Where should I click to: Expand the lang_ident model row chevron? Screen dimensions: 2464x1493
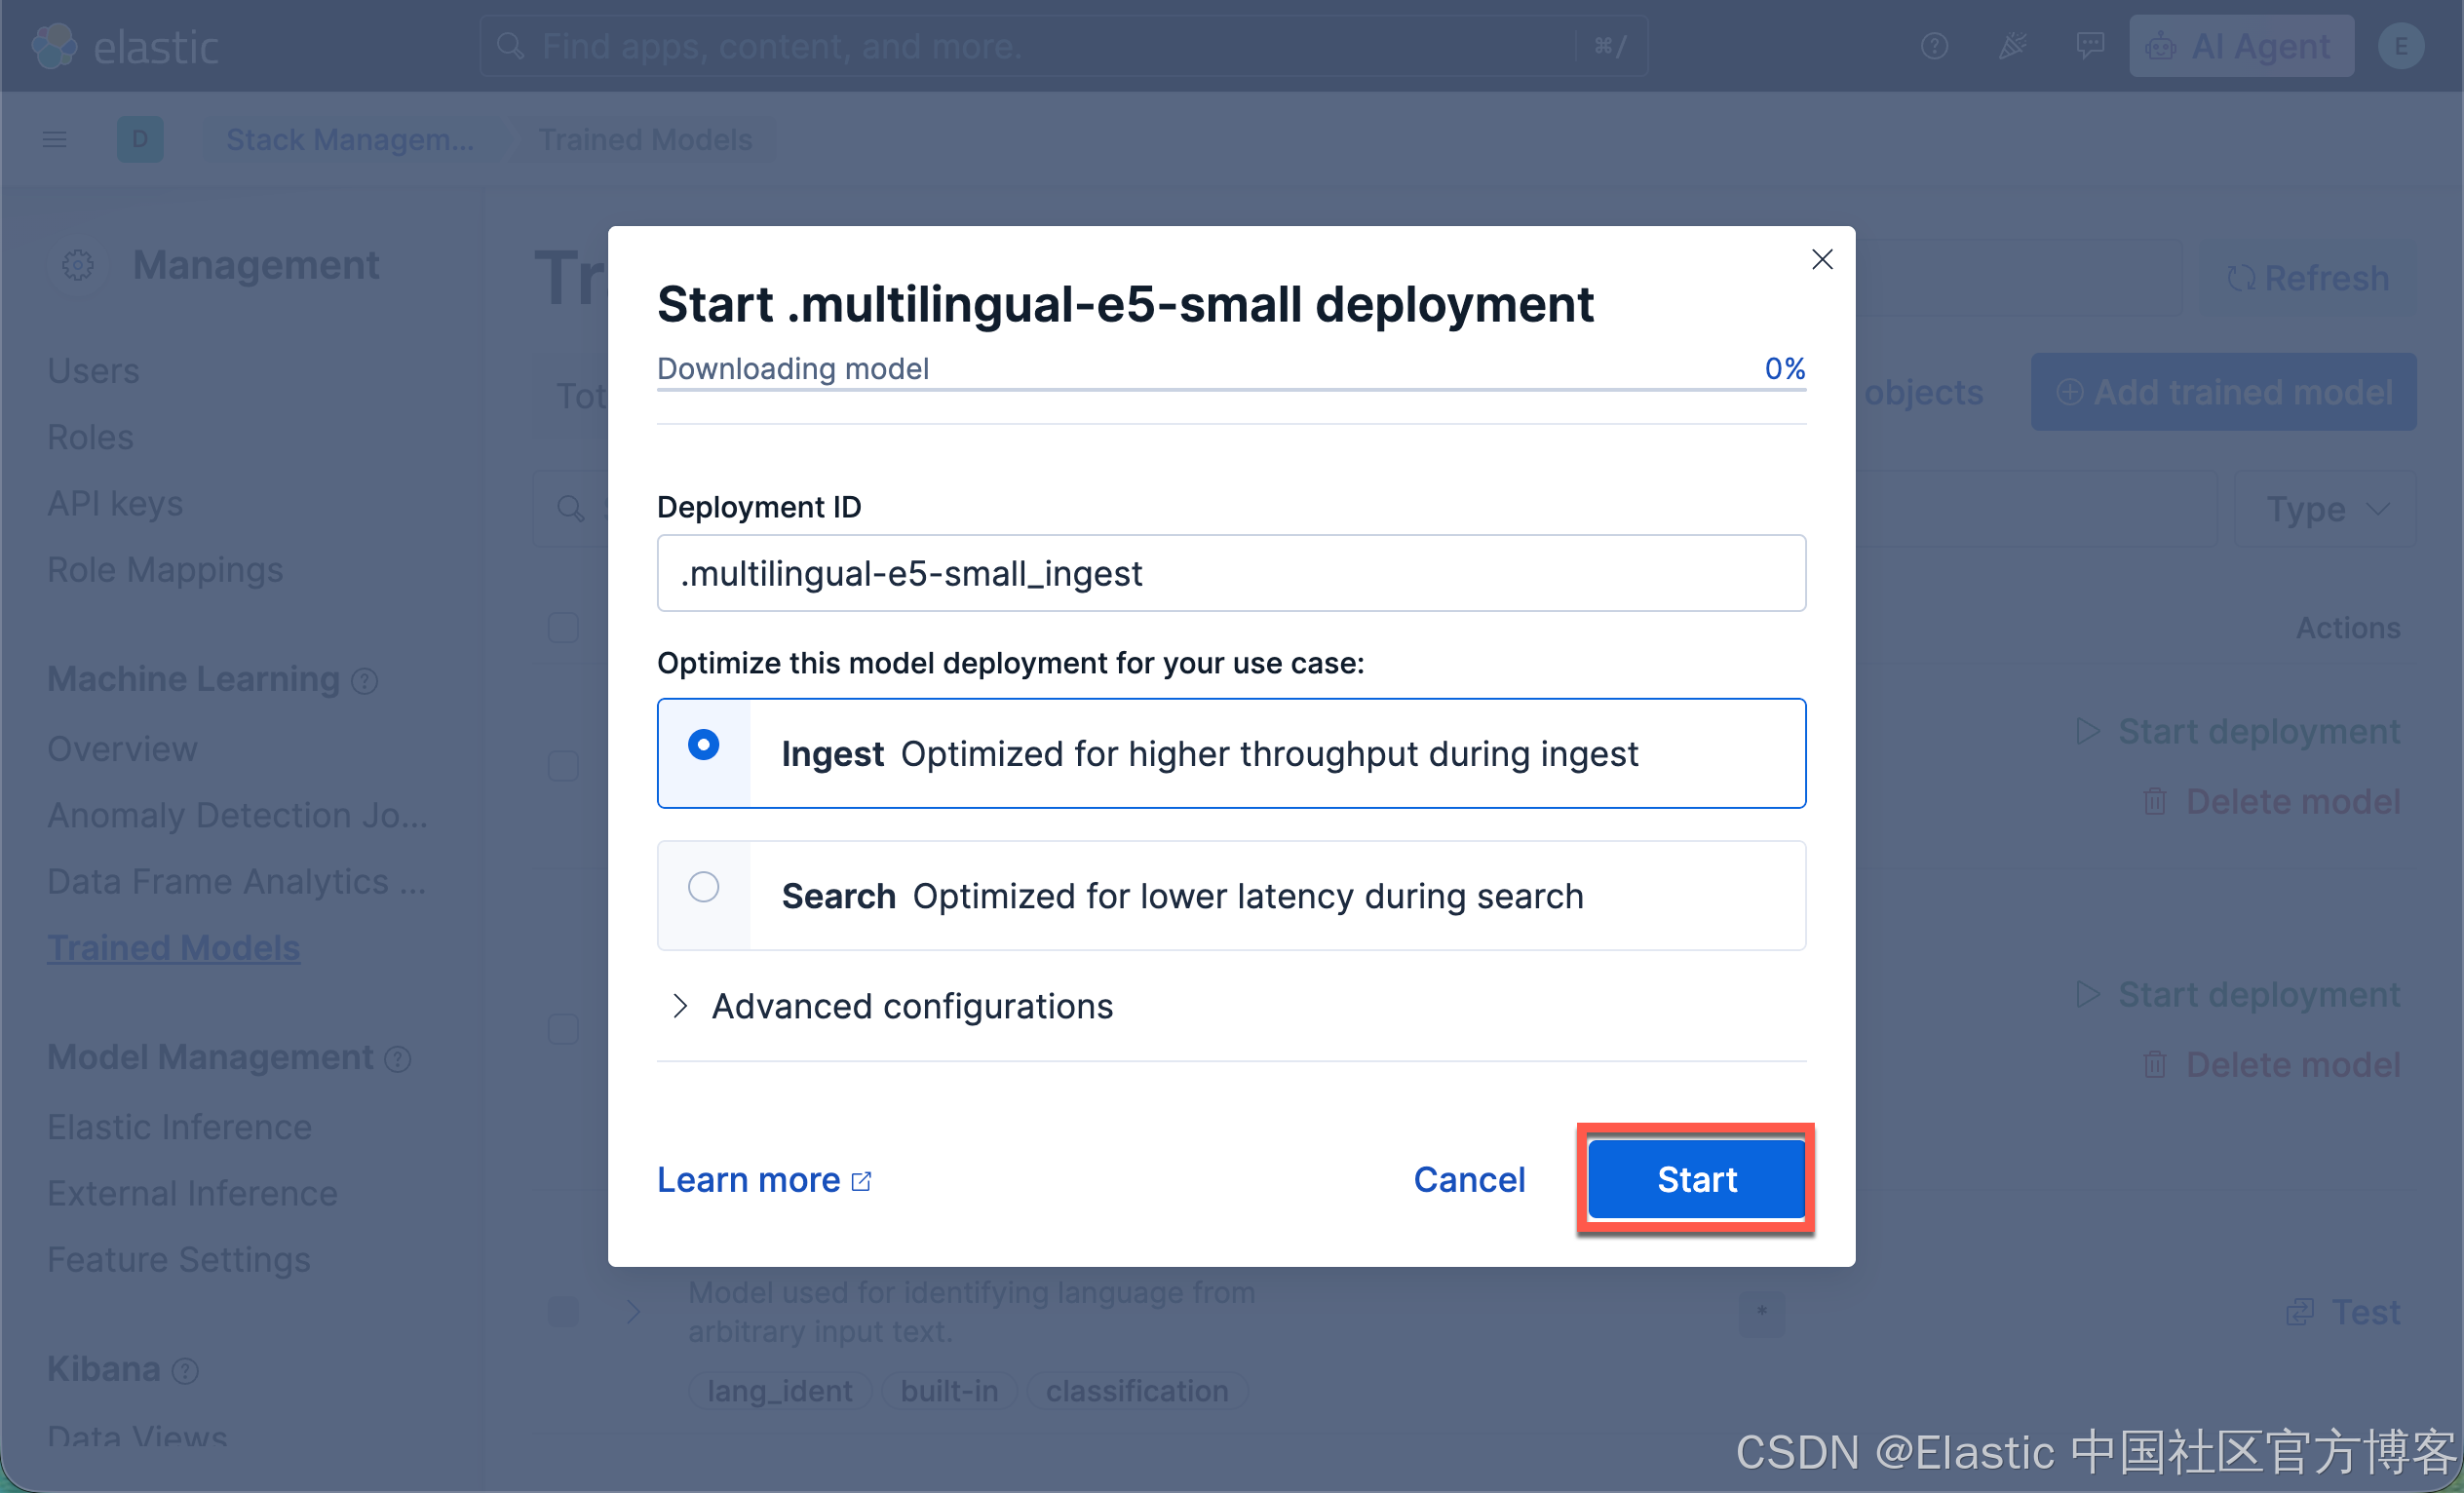point(633,1312)
